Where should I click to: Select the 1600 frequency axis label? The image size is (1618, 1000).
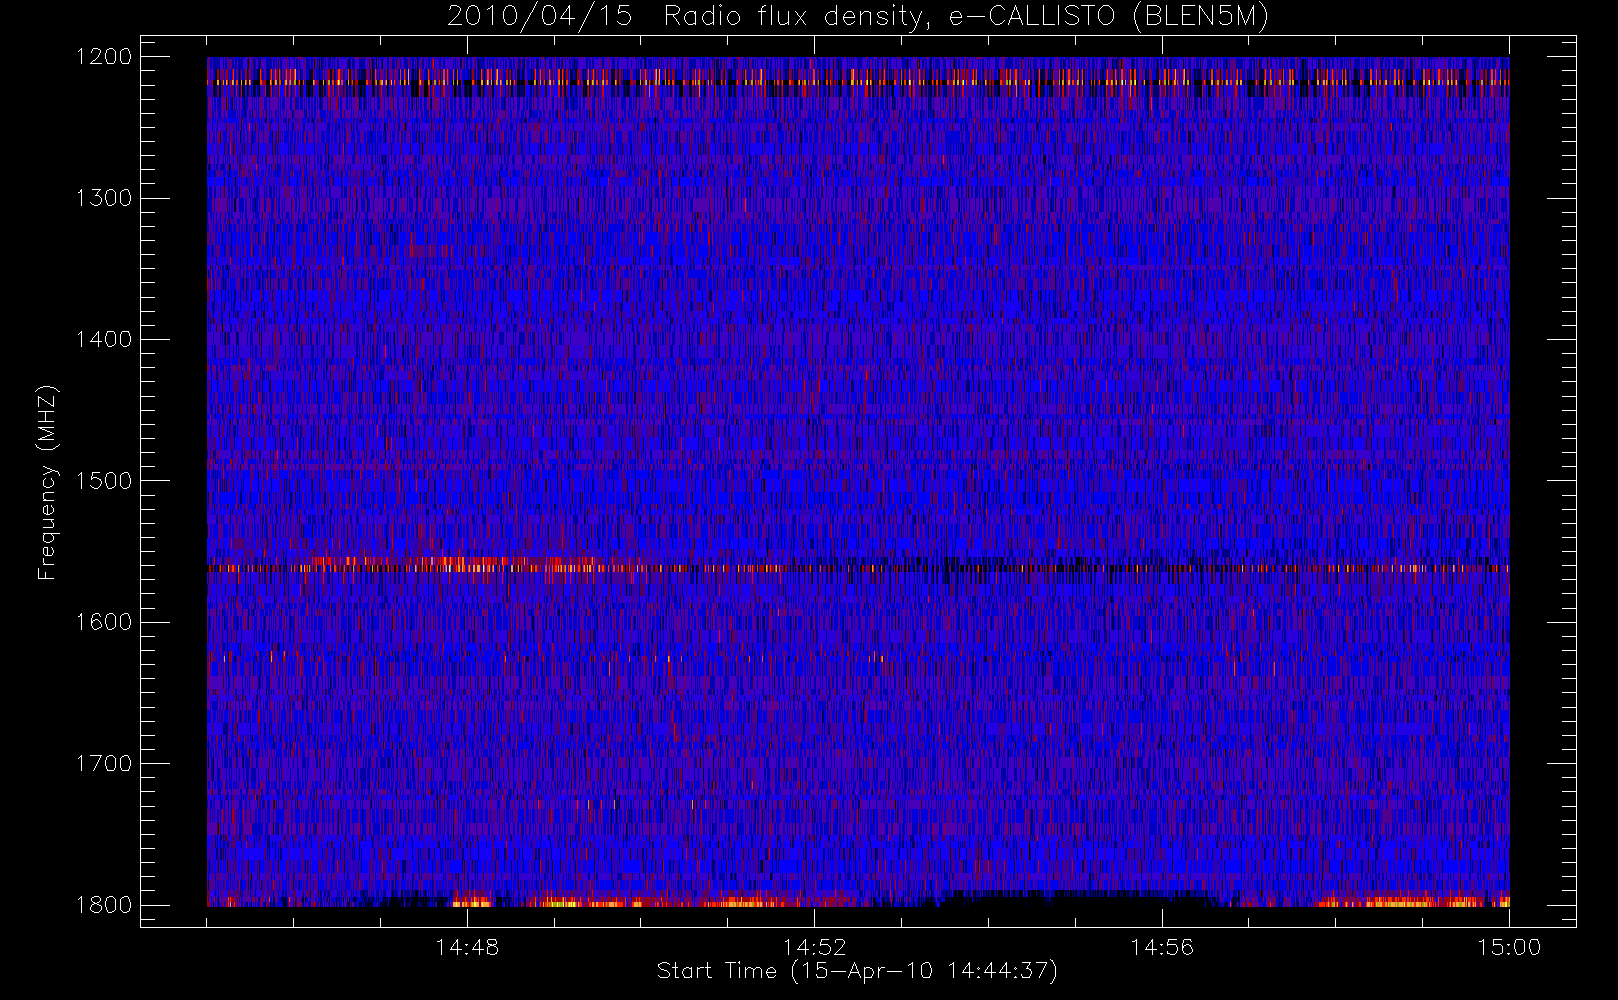coord(104,622)
